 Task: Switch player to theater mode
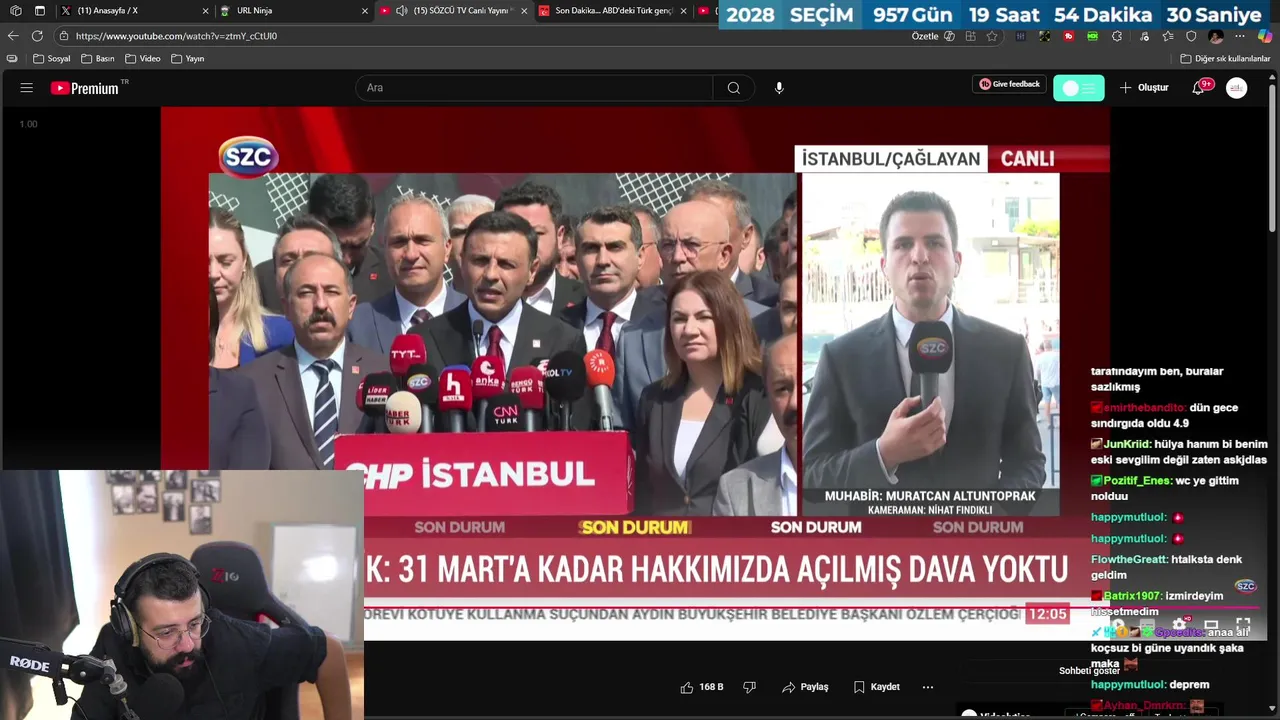[x=1211, y=625]
